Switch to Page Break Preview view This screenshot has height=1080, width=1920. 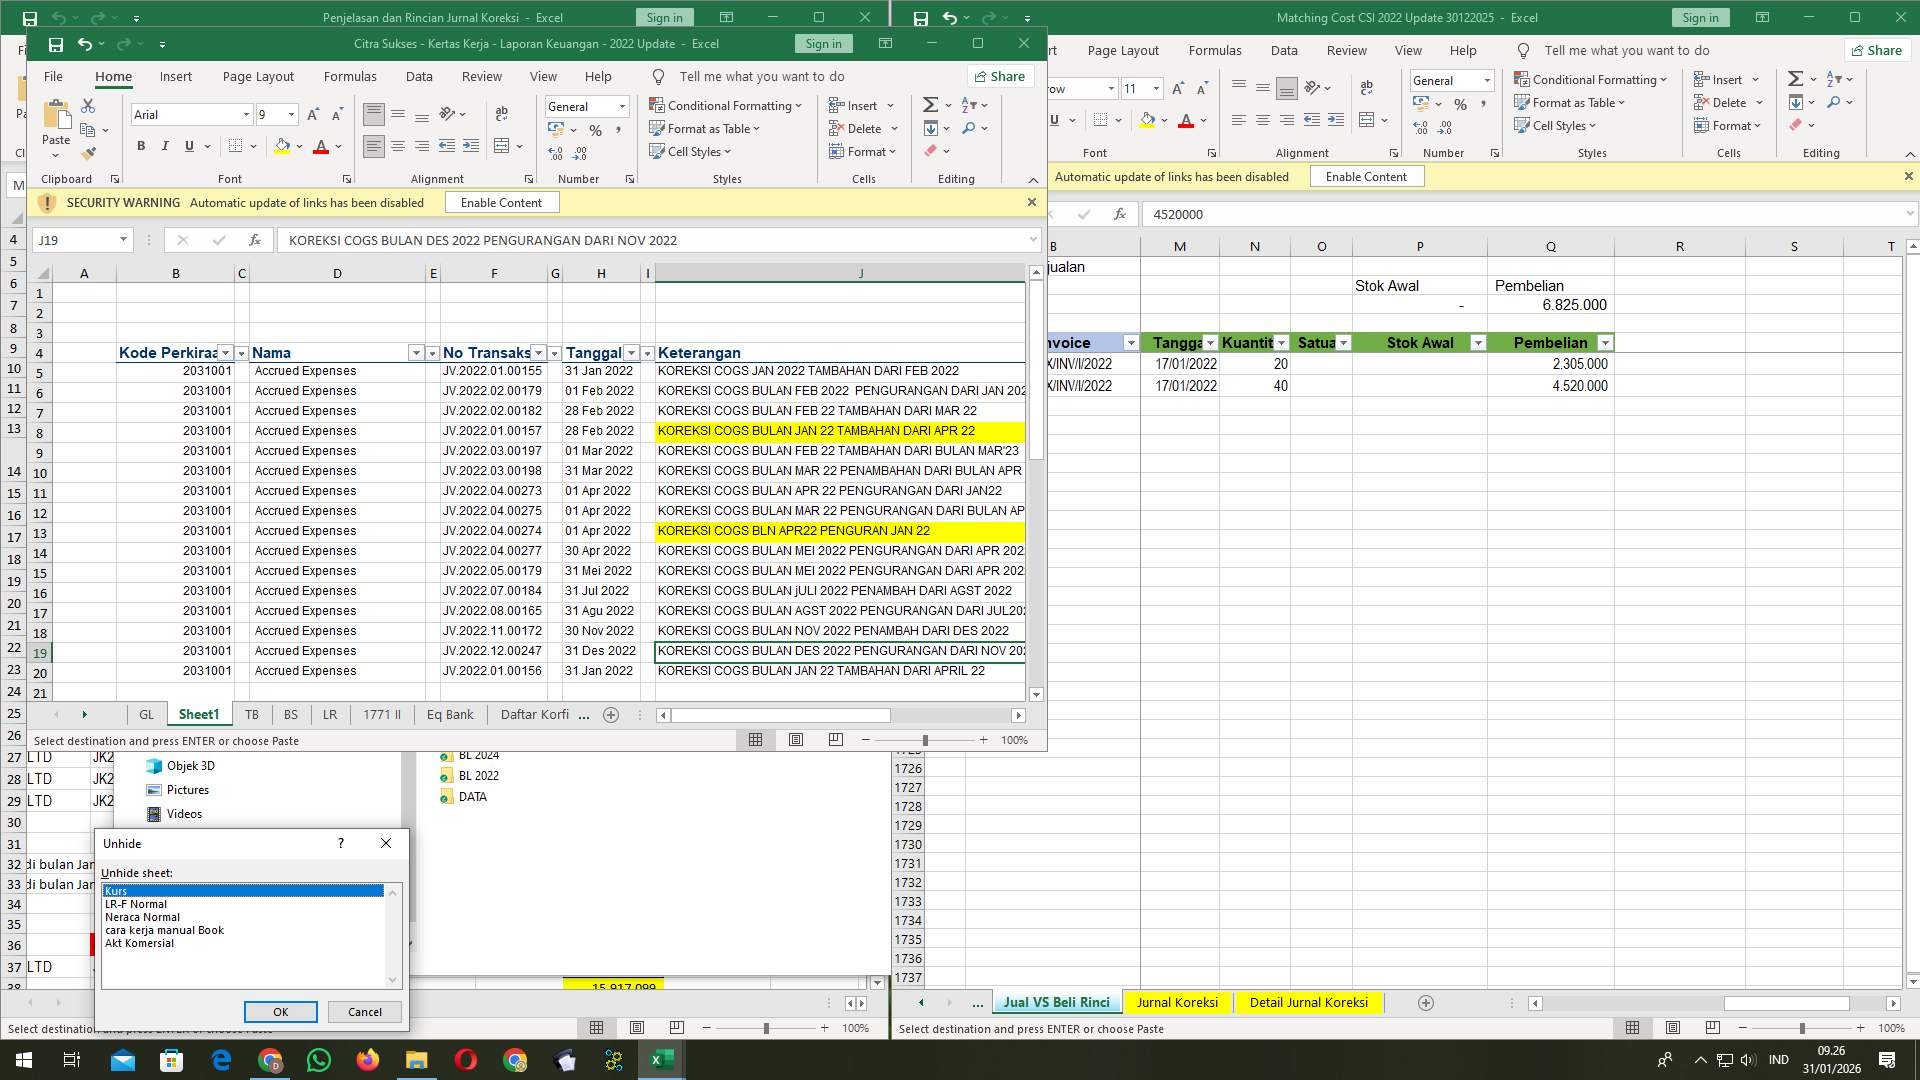(834, 740)
